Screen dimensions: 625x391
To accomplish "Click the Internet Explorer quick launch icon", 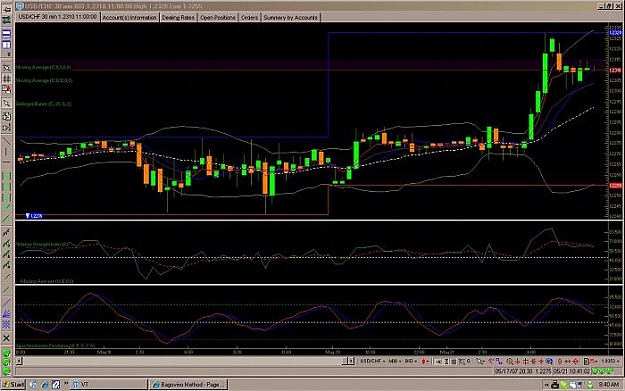I will coord(44,385).
